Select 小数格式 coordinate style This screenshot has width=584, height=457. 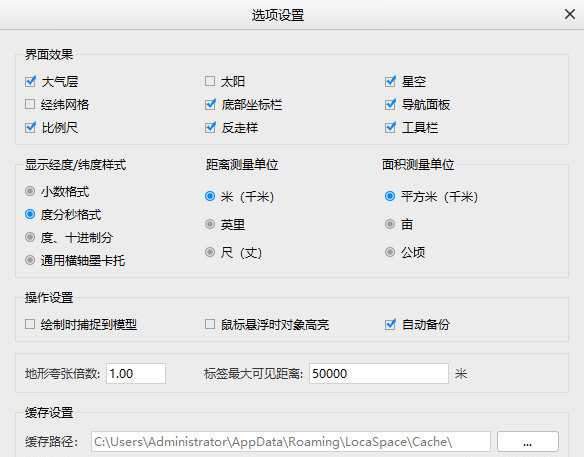30,191
